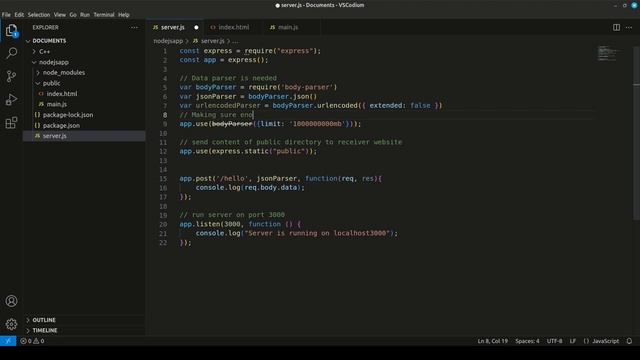Split the editor to the right
Viewport: 640px width, 360px height.
[616, 27]
